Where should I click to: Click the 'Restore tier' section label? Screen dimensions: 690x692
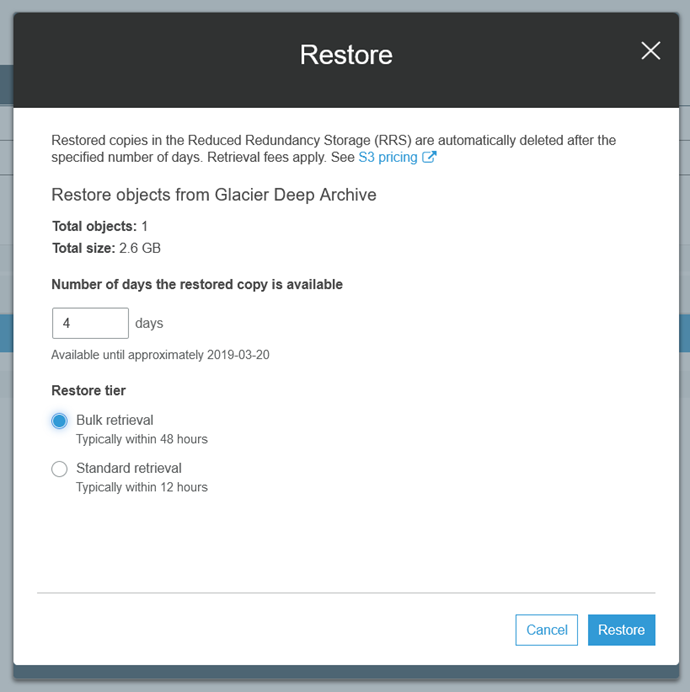click(x=89, y=391)
